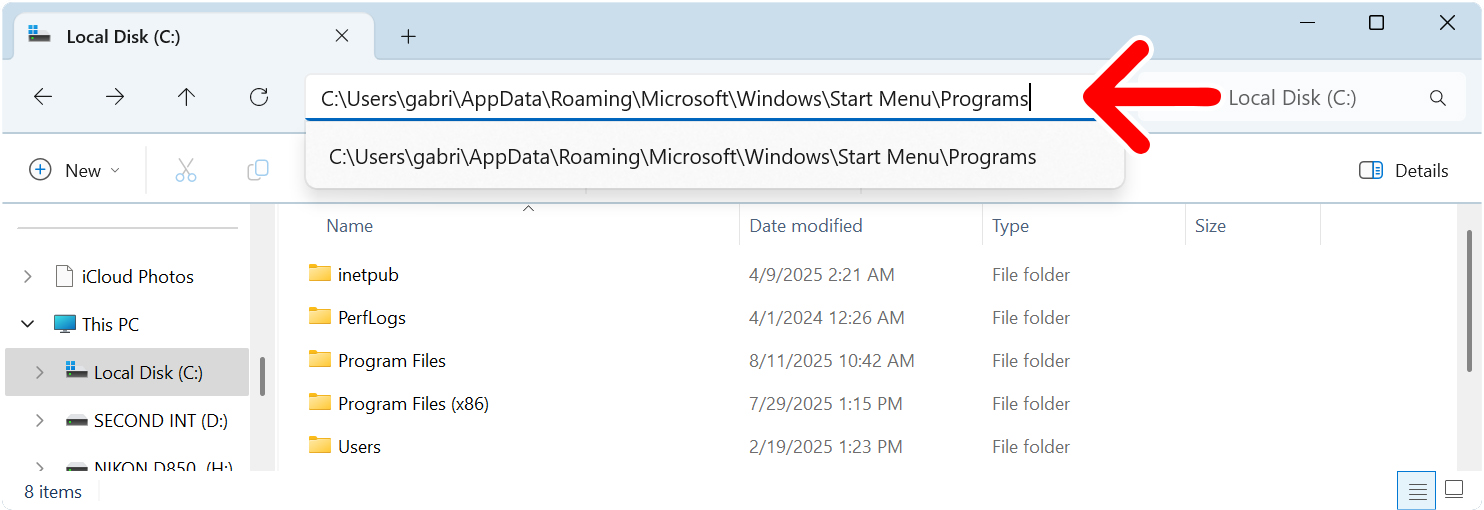Click the Back navigation arrow
Screen dimensions: 1484x510
pos(42,97)
